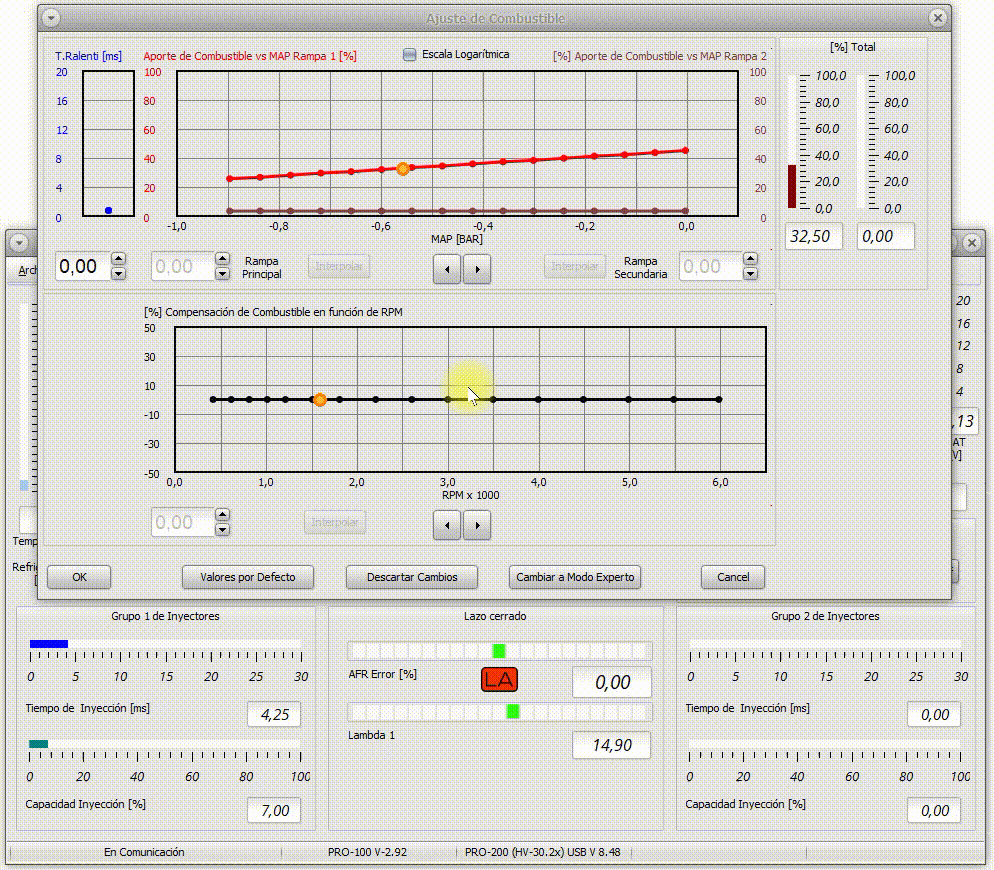994x870 pixels.
Task: Click the Grupo 1 Tiempo de Inyección blue bar
Action: [x=49, y=644]
